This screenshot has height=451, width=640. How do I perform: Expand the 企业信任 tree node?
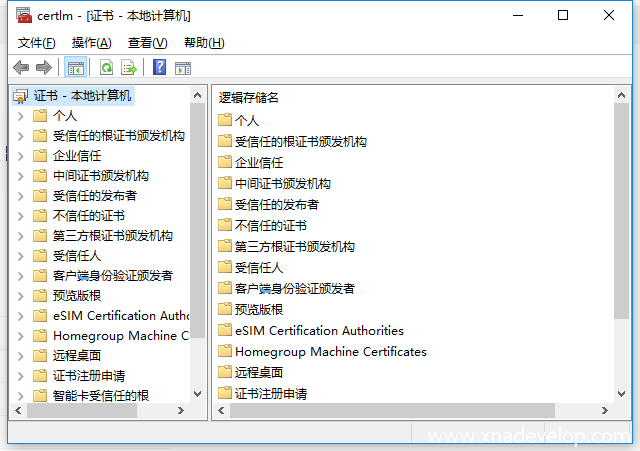pyautogui.click(x=20, y=156)
